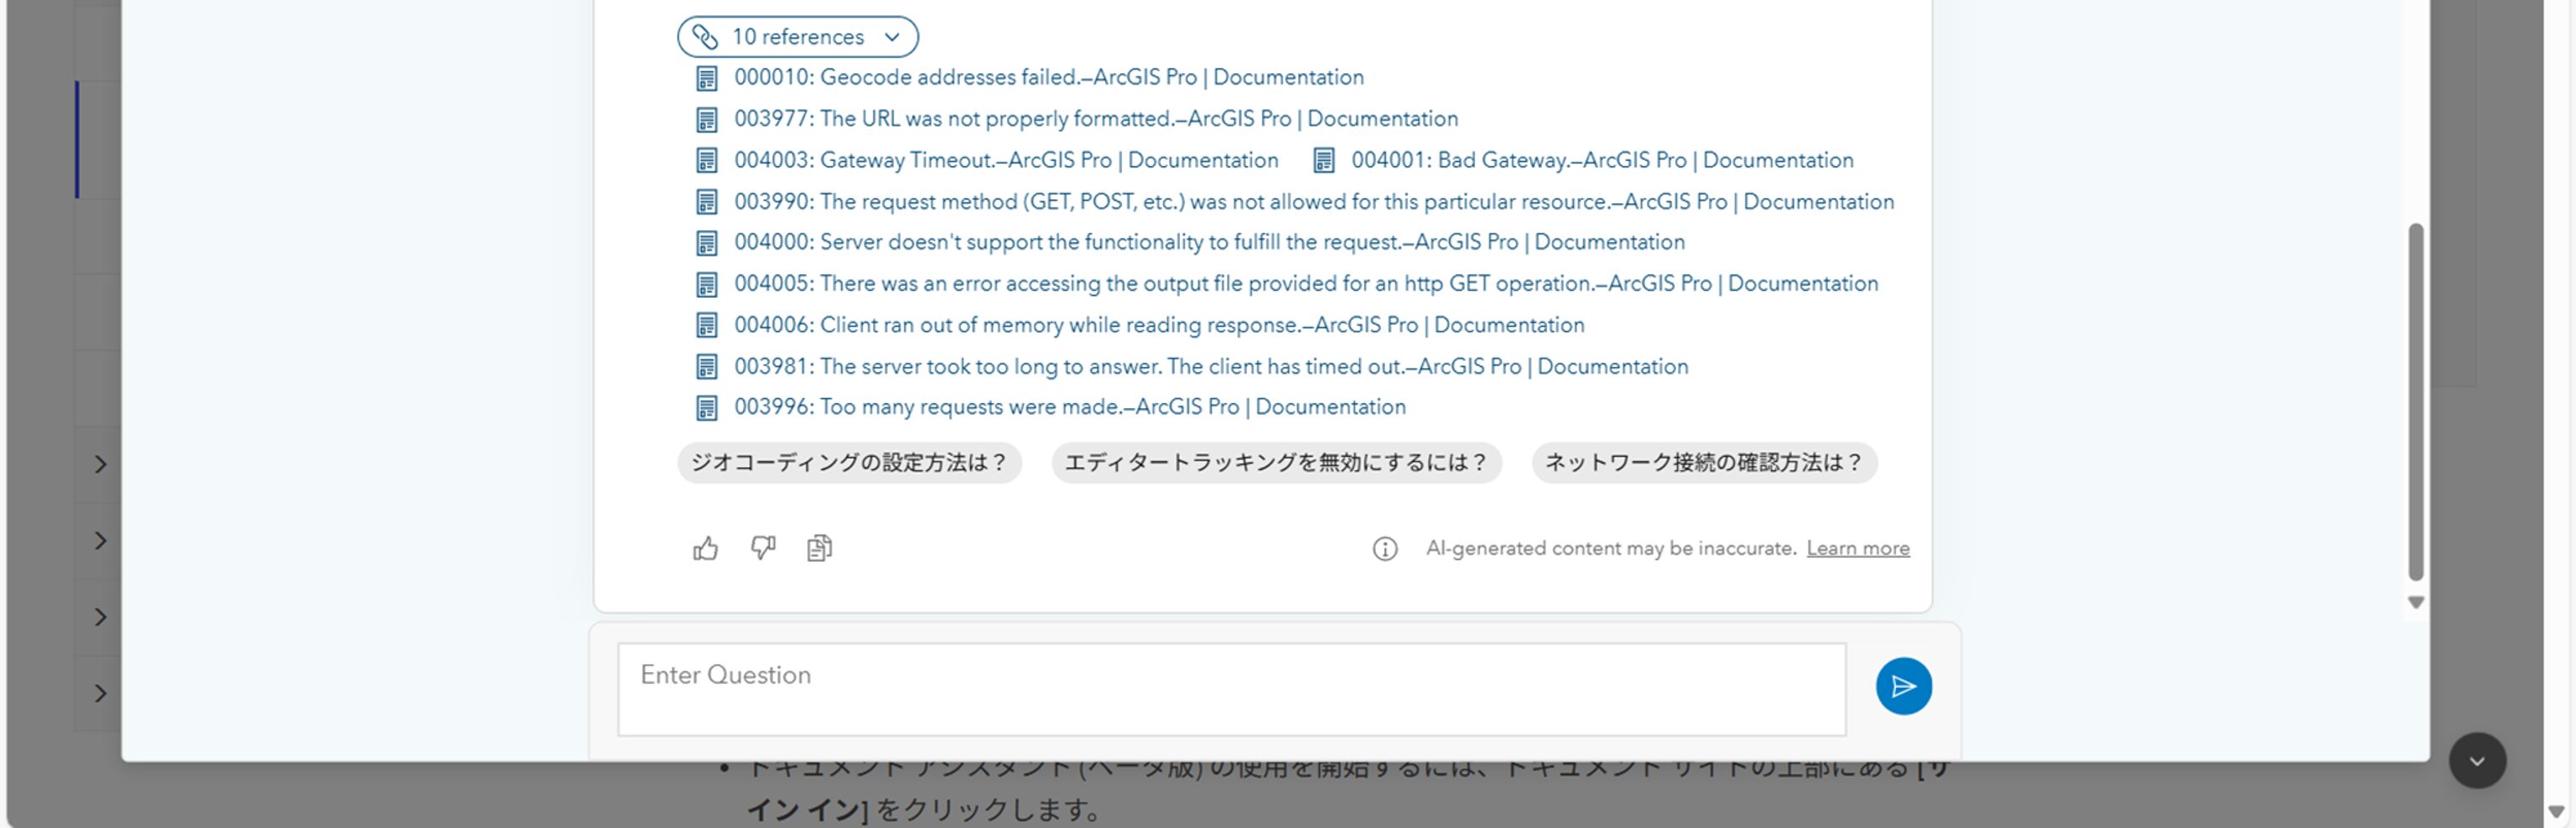Screen dimensions: 2576x828
Task: Focus the Enter Question text box
Action: [x=1231, y=690]
